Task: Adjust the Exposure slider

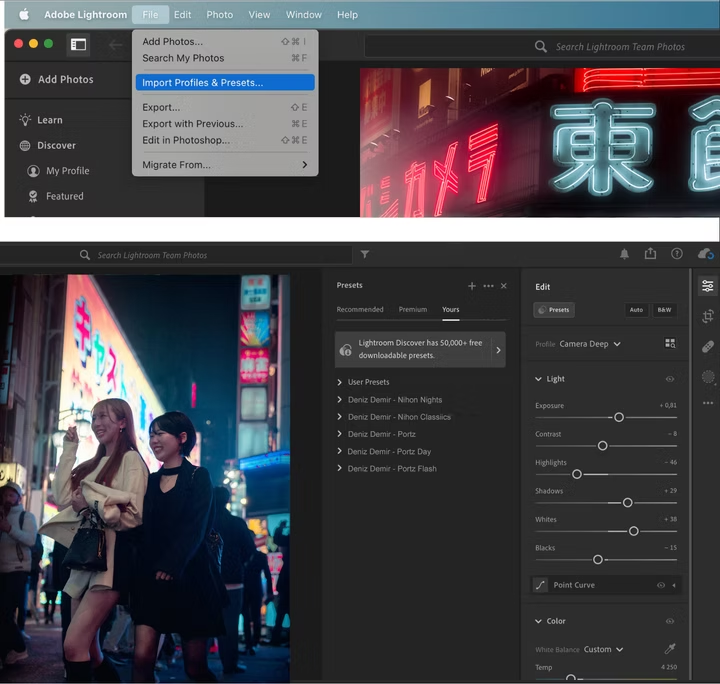Action: click(619, 417)
